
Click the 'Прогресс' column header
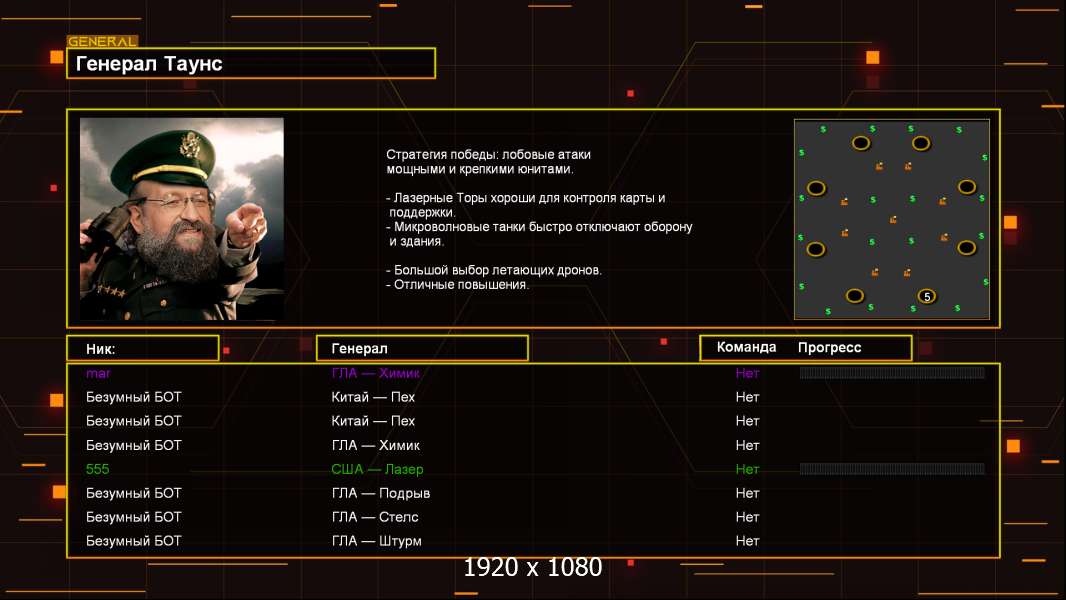pos(829,348)
